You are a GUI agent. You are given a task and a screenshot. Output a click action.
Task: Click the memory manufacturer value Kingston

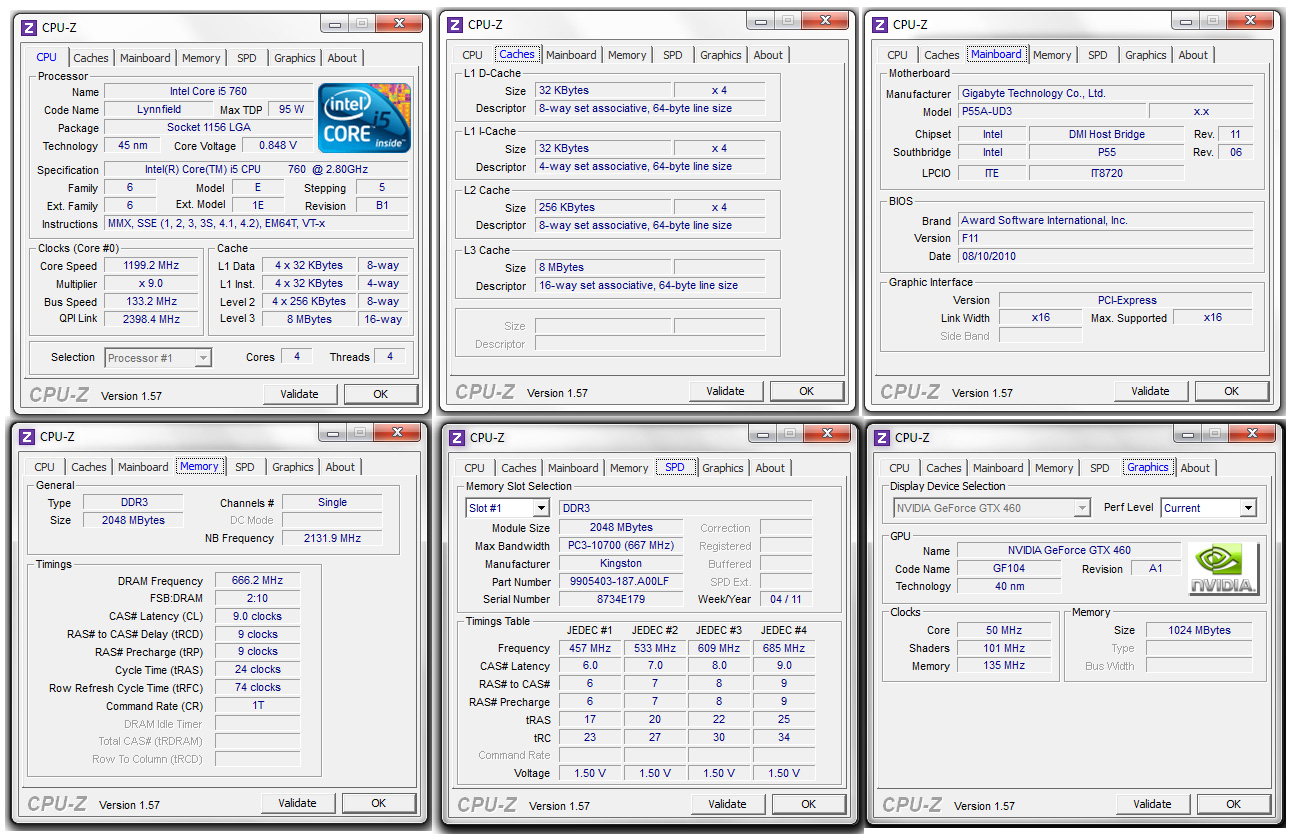click(621, 563)
